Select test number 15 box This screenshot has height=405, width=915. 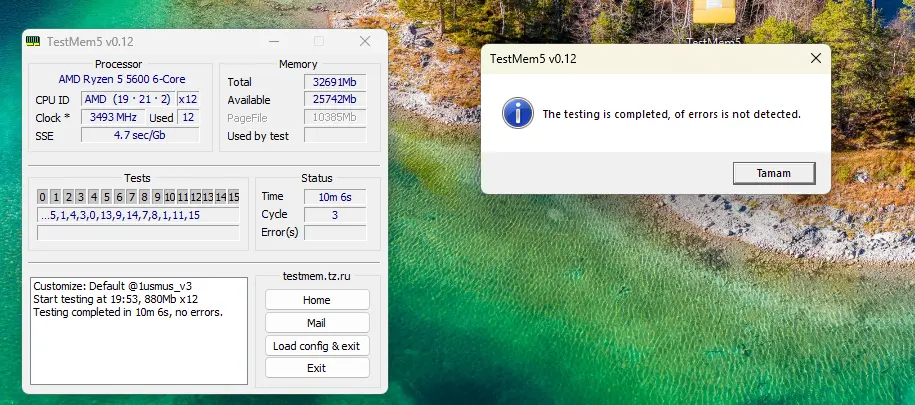[233, 197]
